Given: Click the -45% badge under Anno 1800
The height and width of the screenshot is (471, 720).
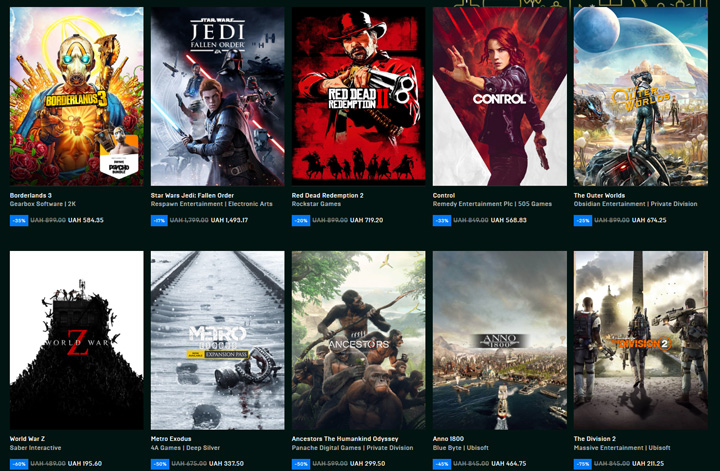Looking at the screenshot, I should [442, 464].
